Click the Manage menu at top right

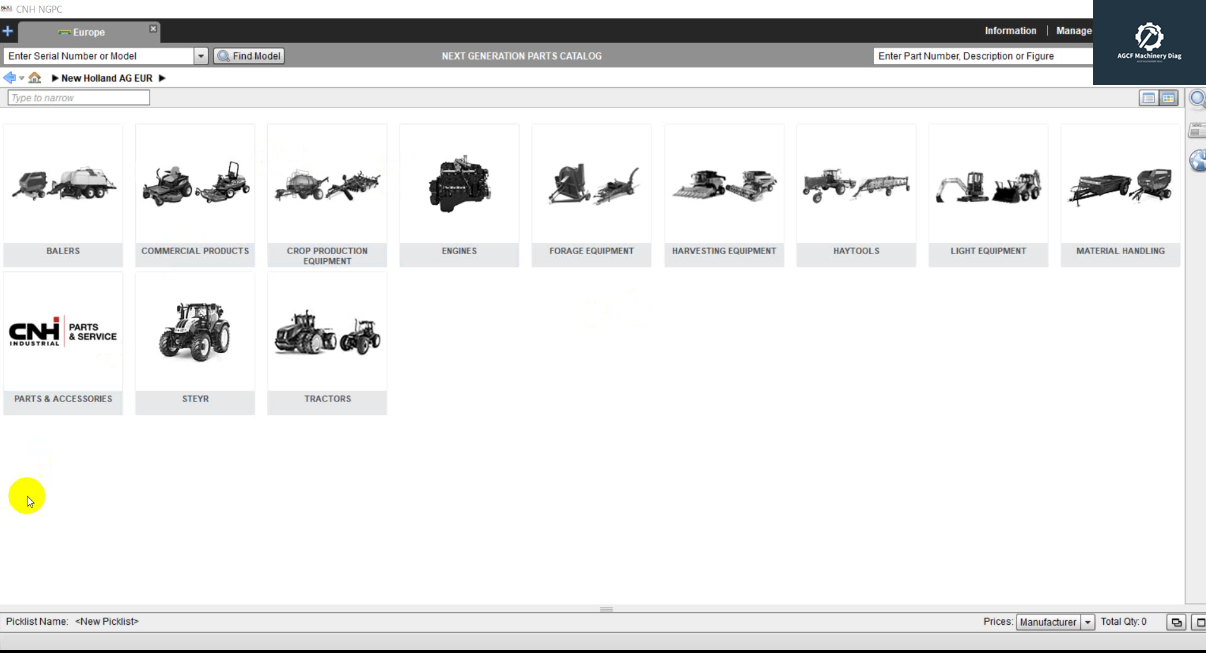tap(1073, 30)
